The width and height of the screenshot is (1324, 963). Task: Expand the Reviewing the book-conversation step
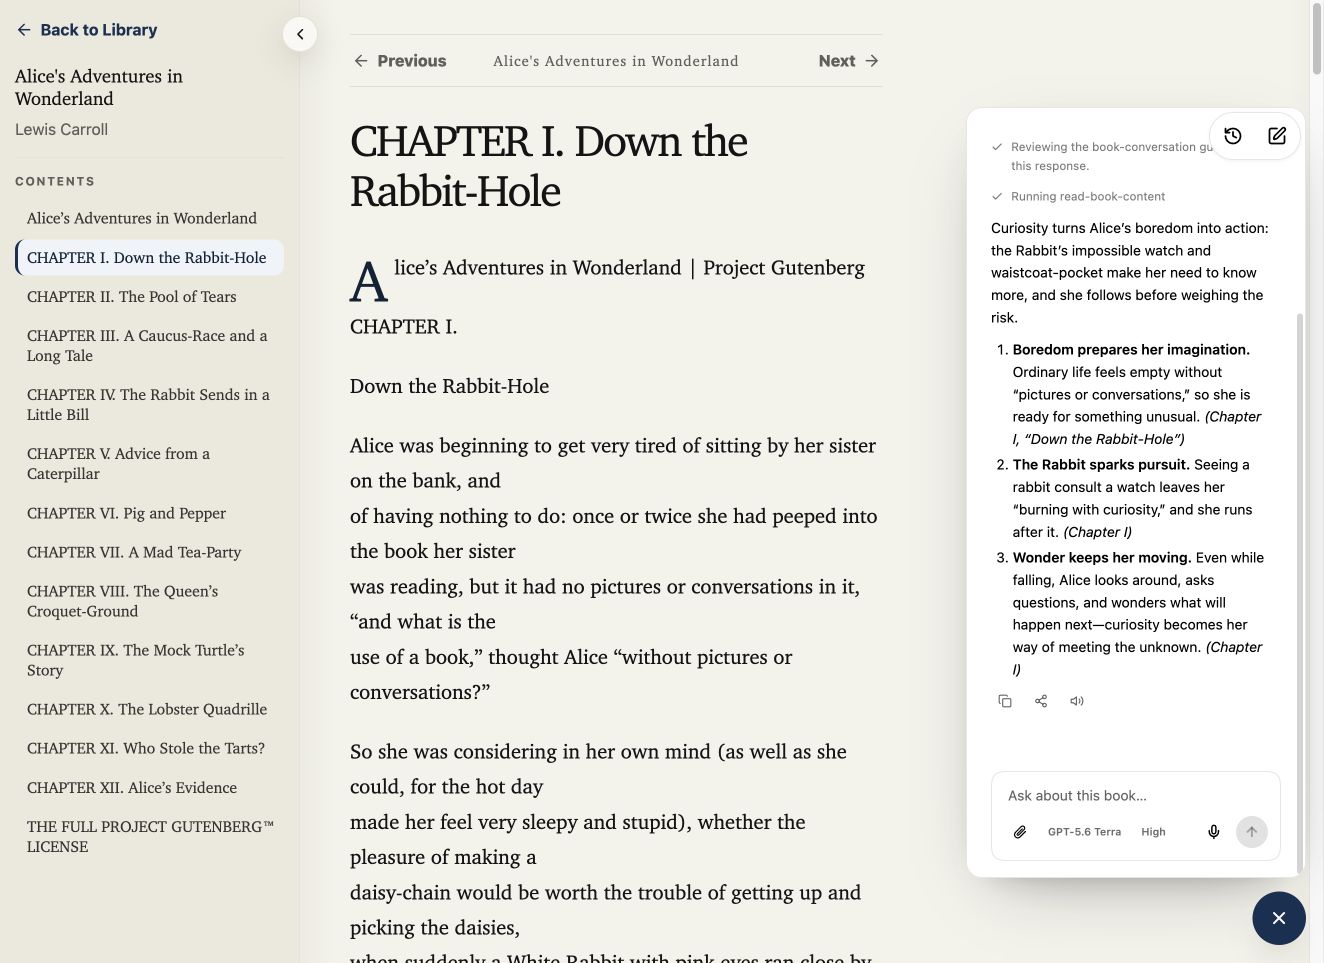[1100, 156]
